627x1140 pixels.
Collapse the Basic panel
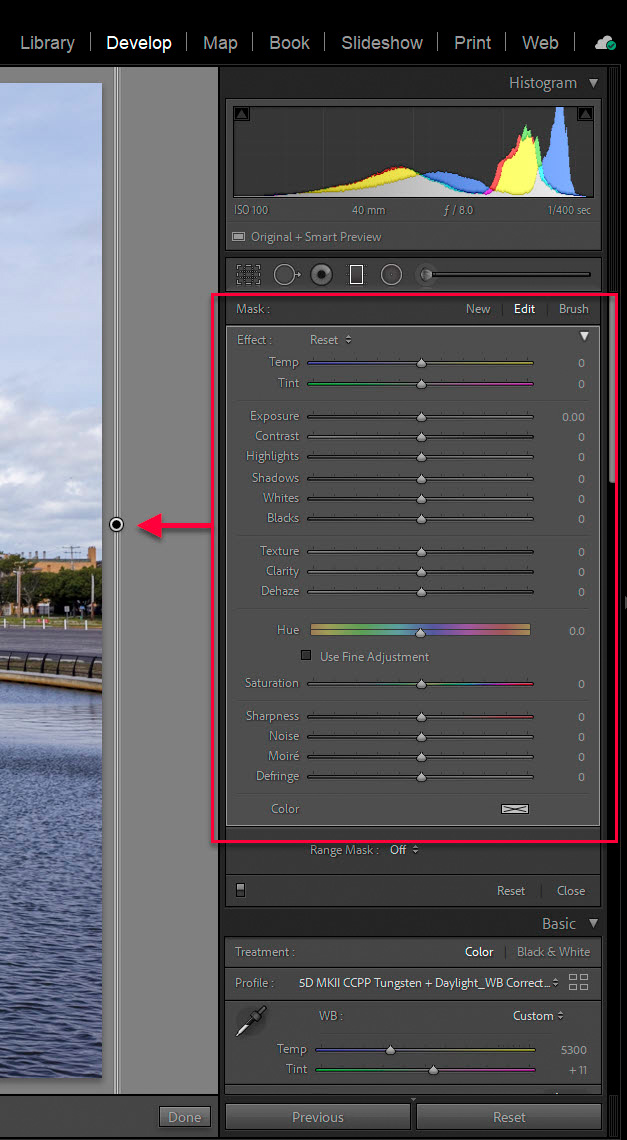[594, 923]
